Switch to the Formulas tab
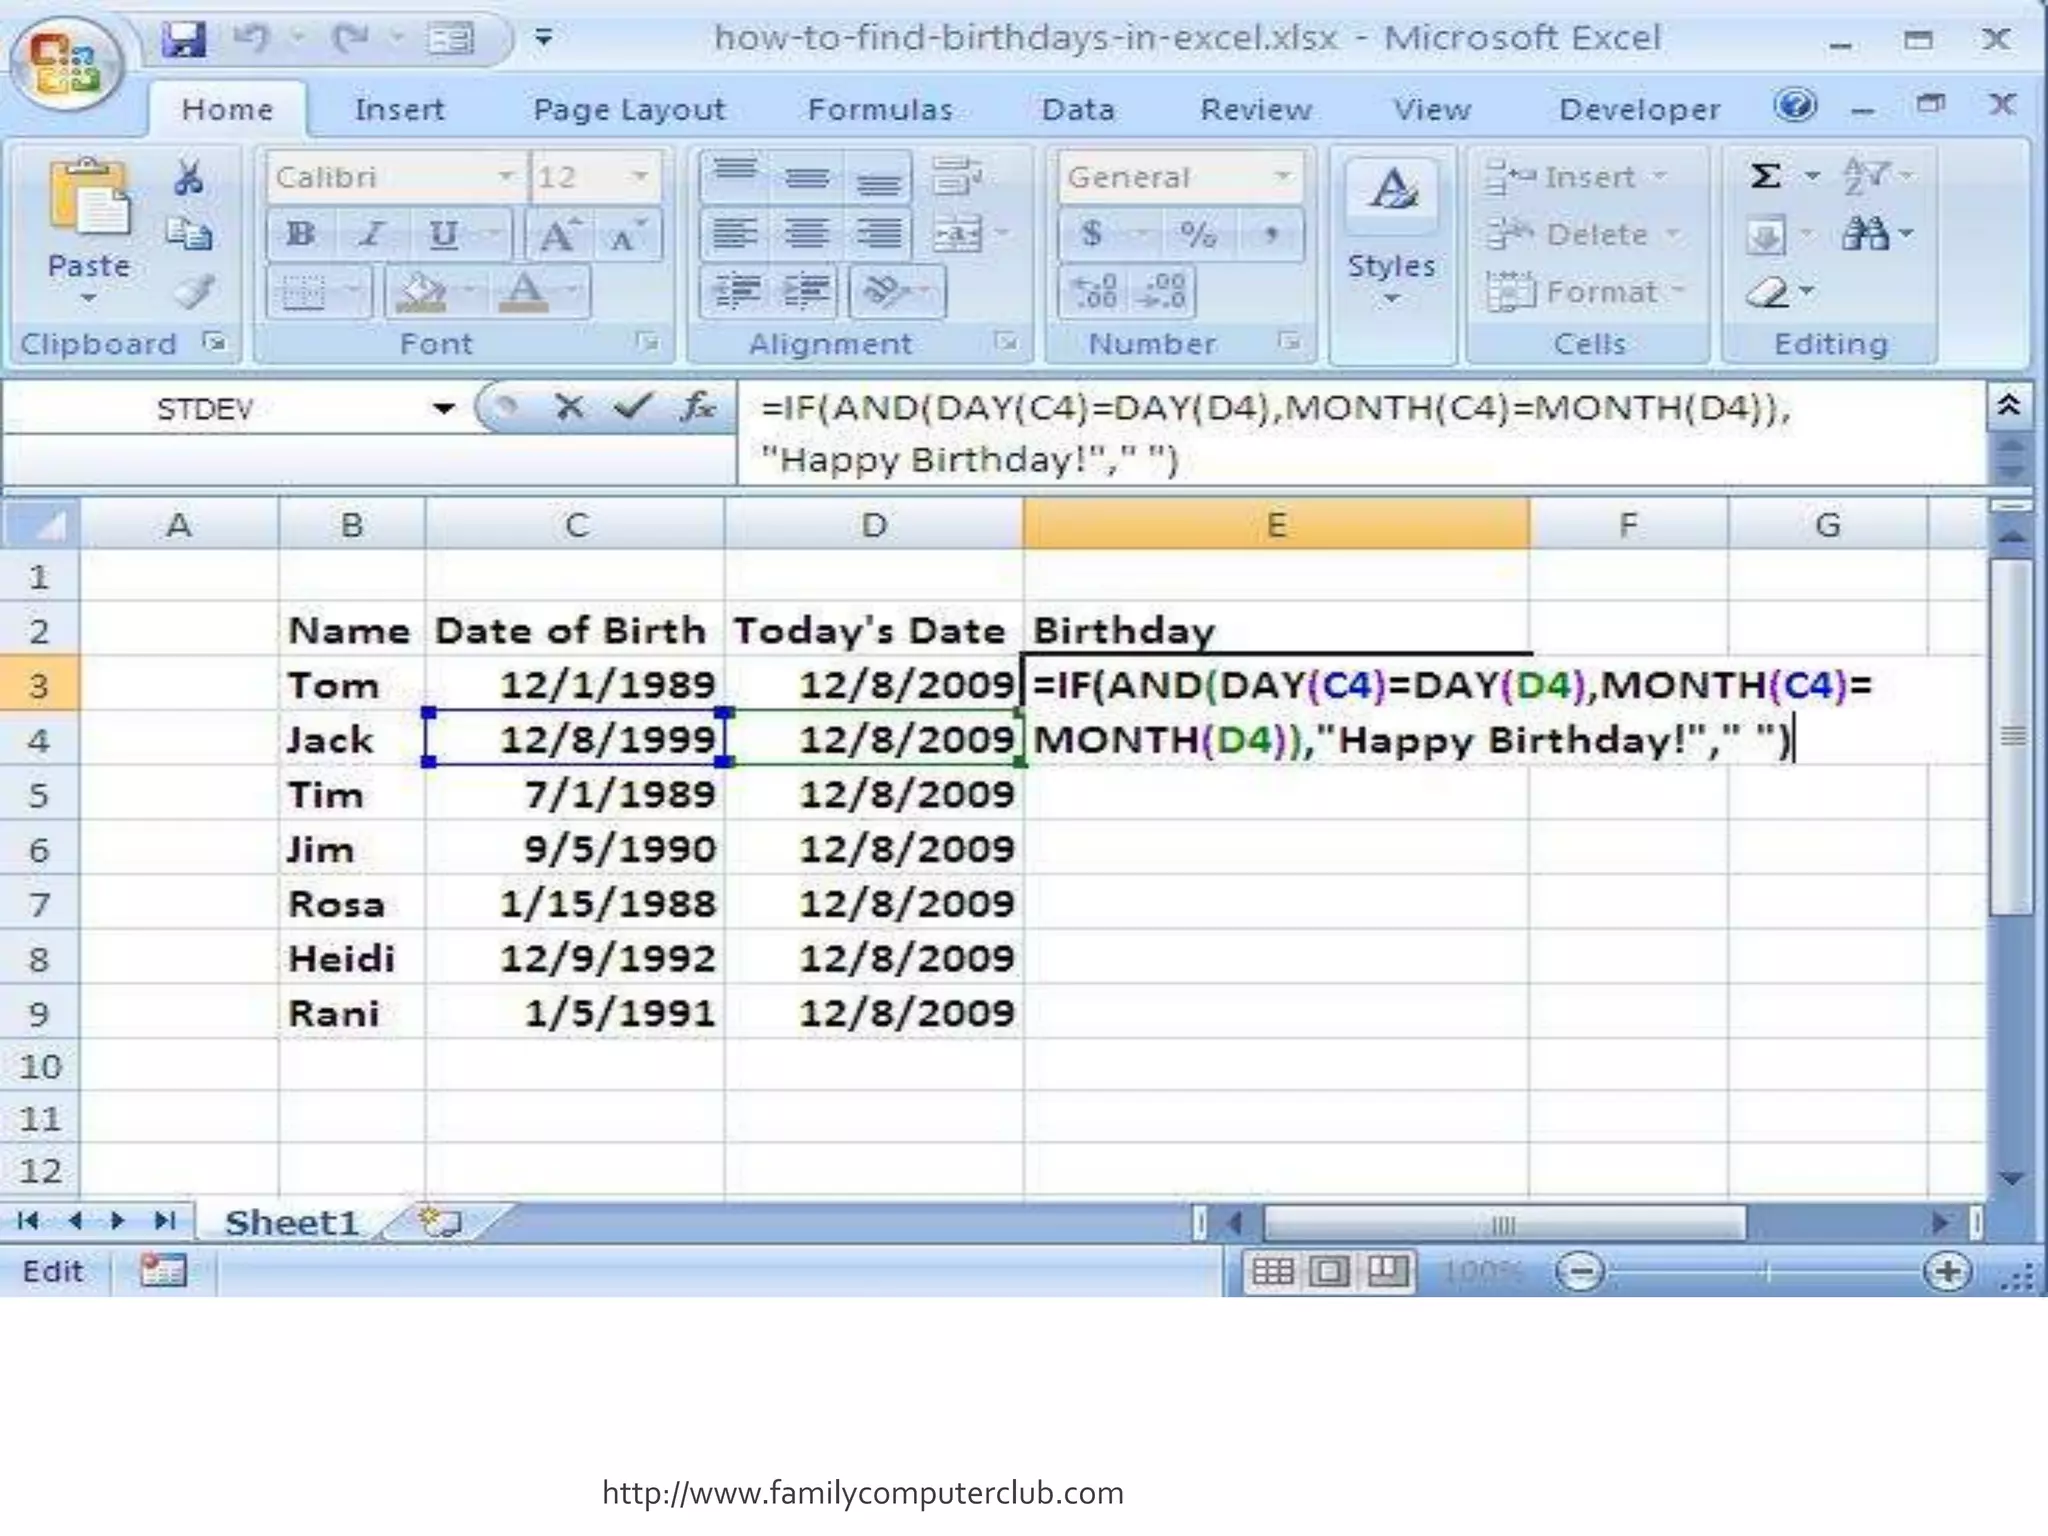 [880, 109]
